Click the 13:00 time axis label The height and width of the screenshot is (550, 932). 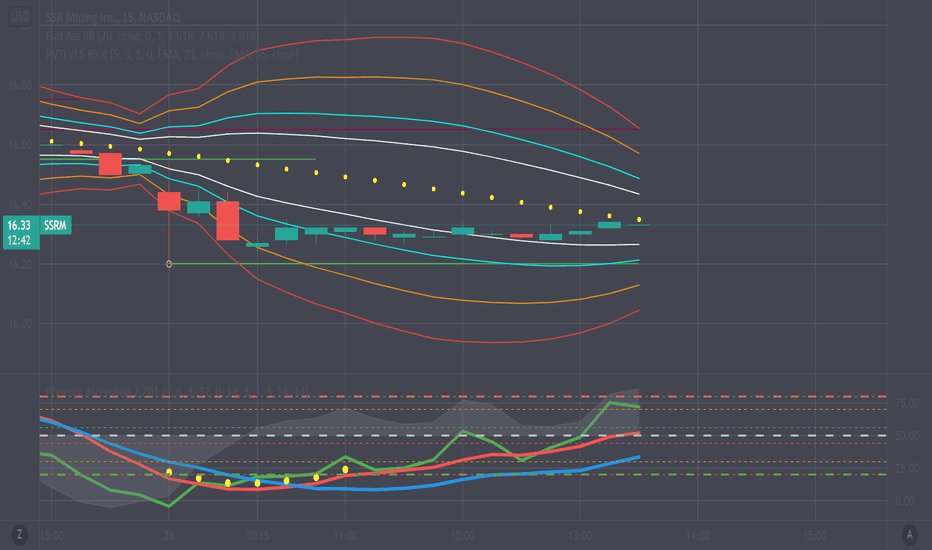coord(580,536)
